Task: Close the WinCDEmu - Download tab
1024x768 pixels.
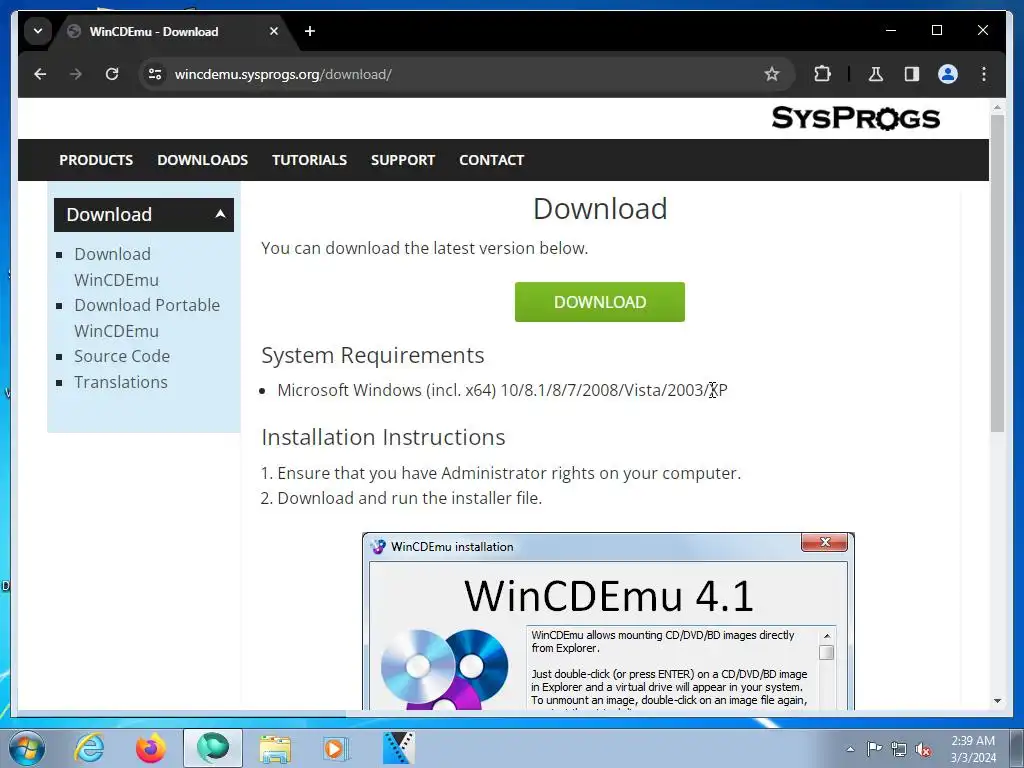Action: 274,31
